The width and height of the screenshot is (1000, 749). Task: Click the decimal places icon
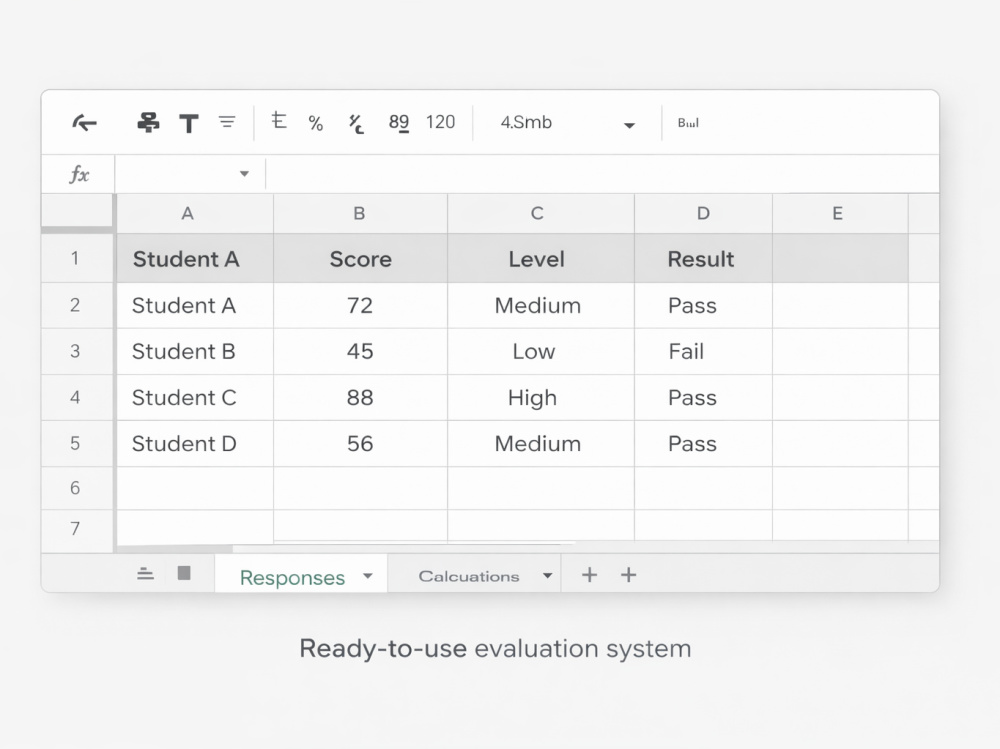[356, 124]
